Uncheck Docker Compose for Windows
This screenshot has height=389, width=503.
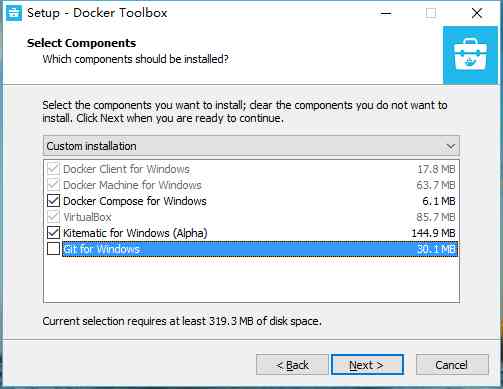53,201
